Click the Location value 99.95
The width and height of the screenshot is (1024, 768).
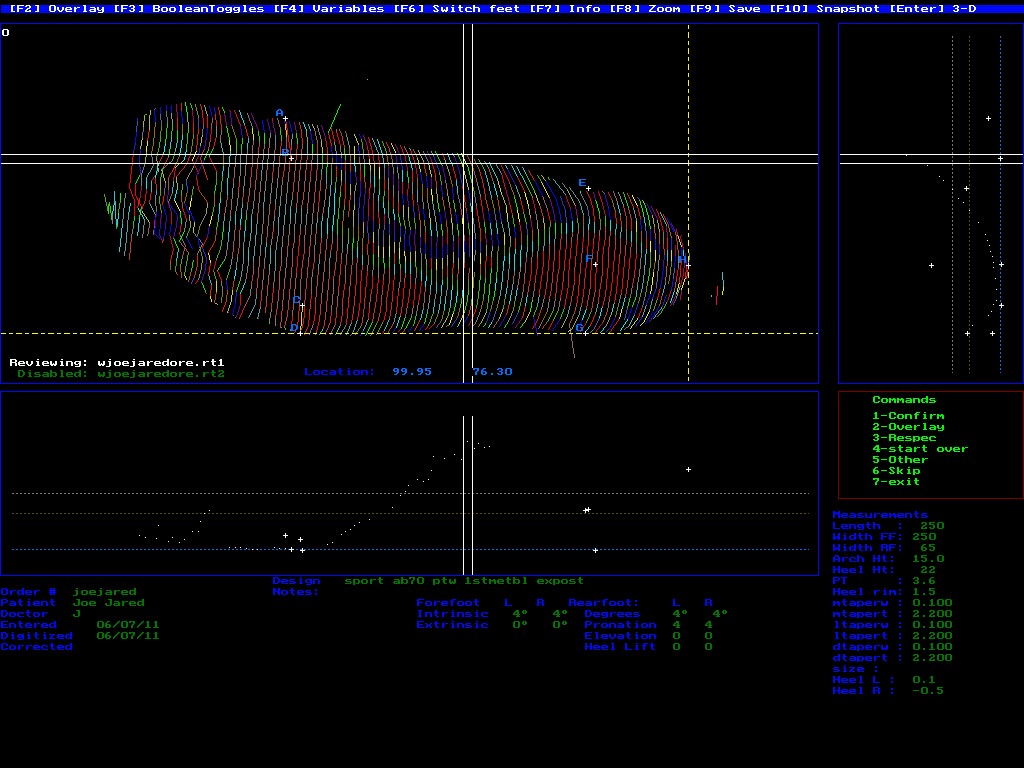(412, 372)
